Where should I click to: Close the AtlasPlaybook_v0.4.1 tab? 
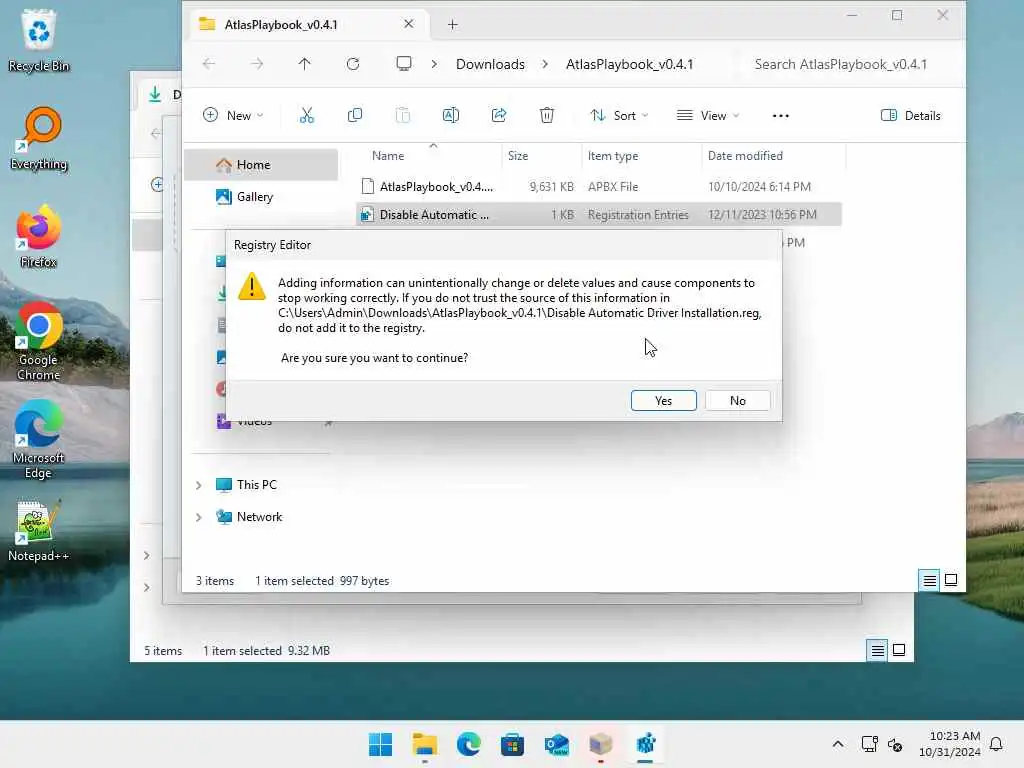click(409, 24)
